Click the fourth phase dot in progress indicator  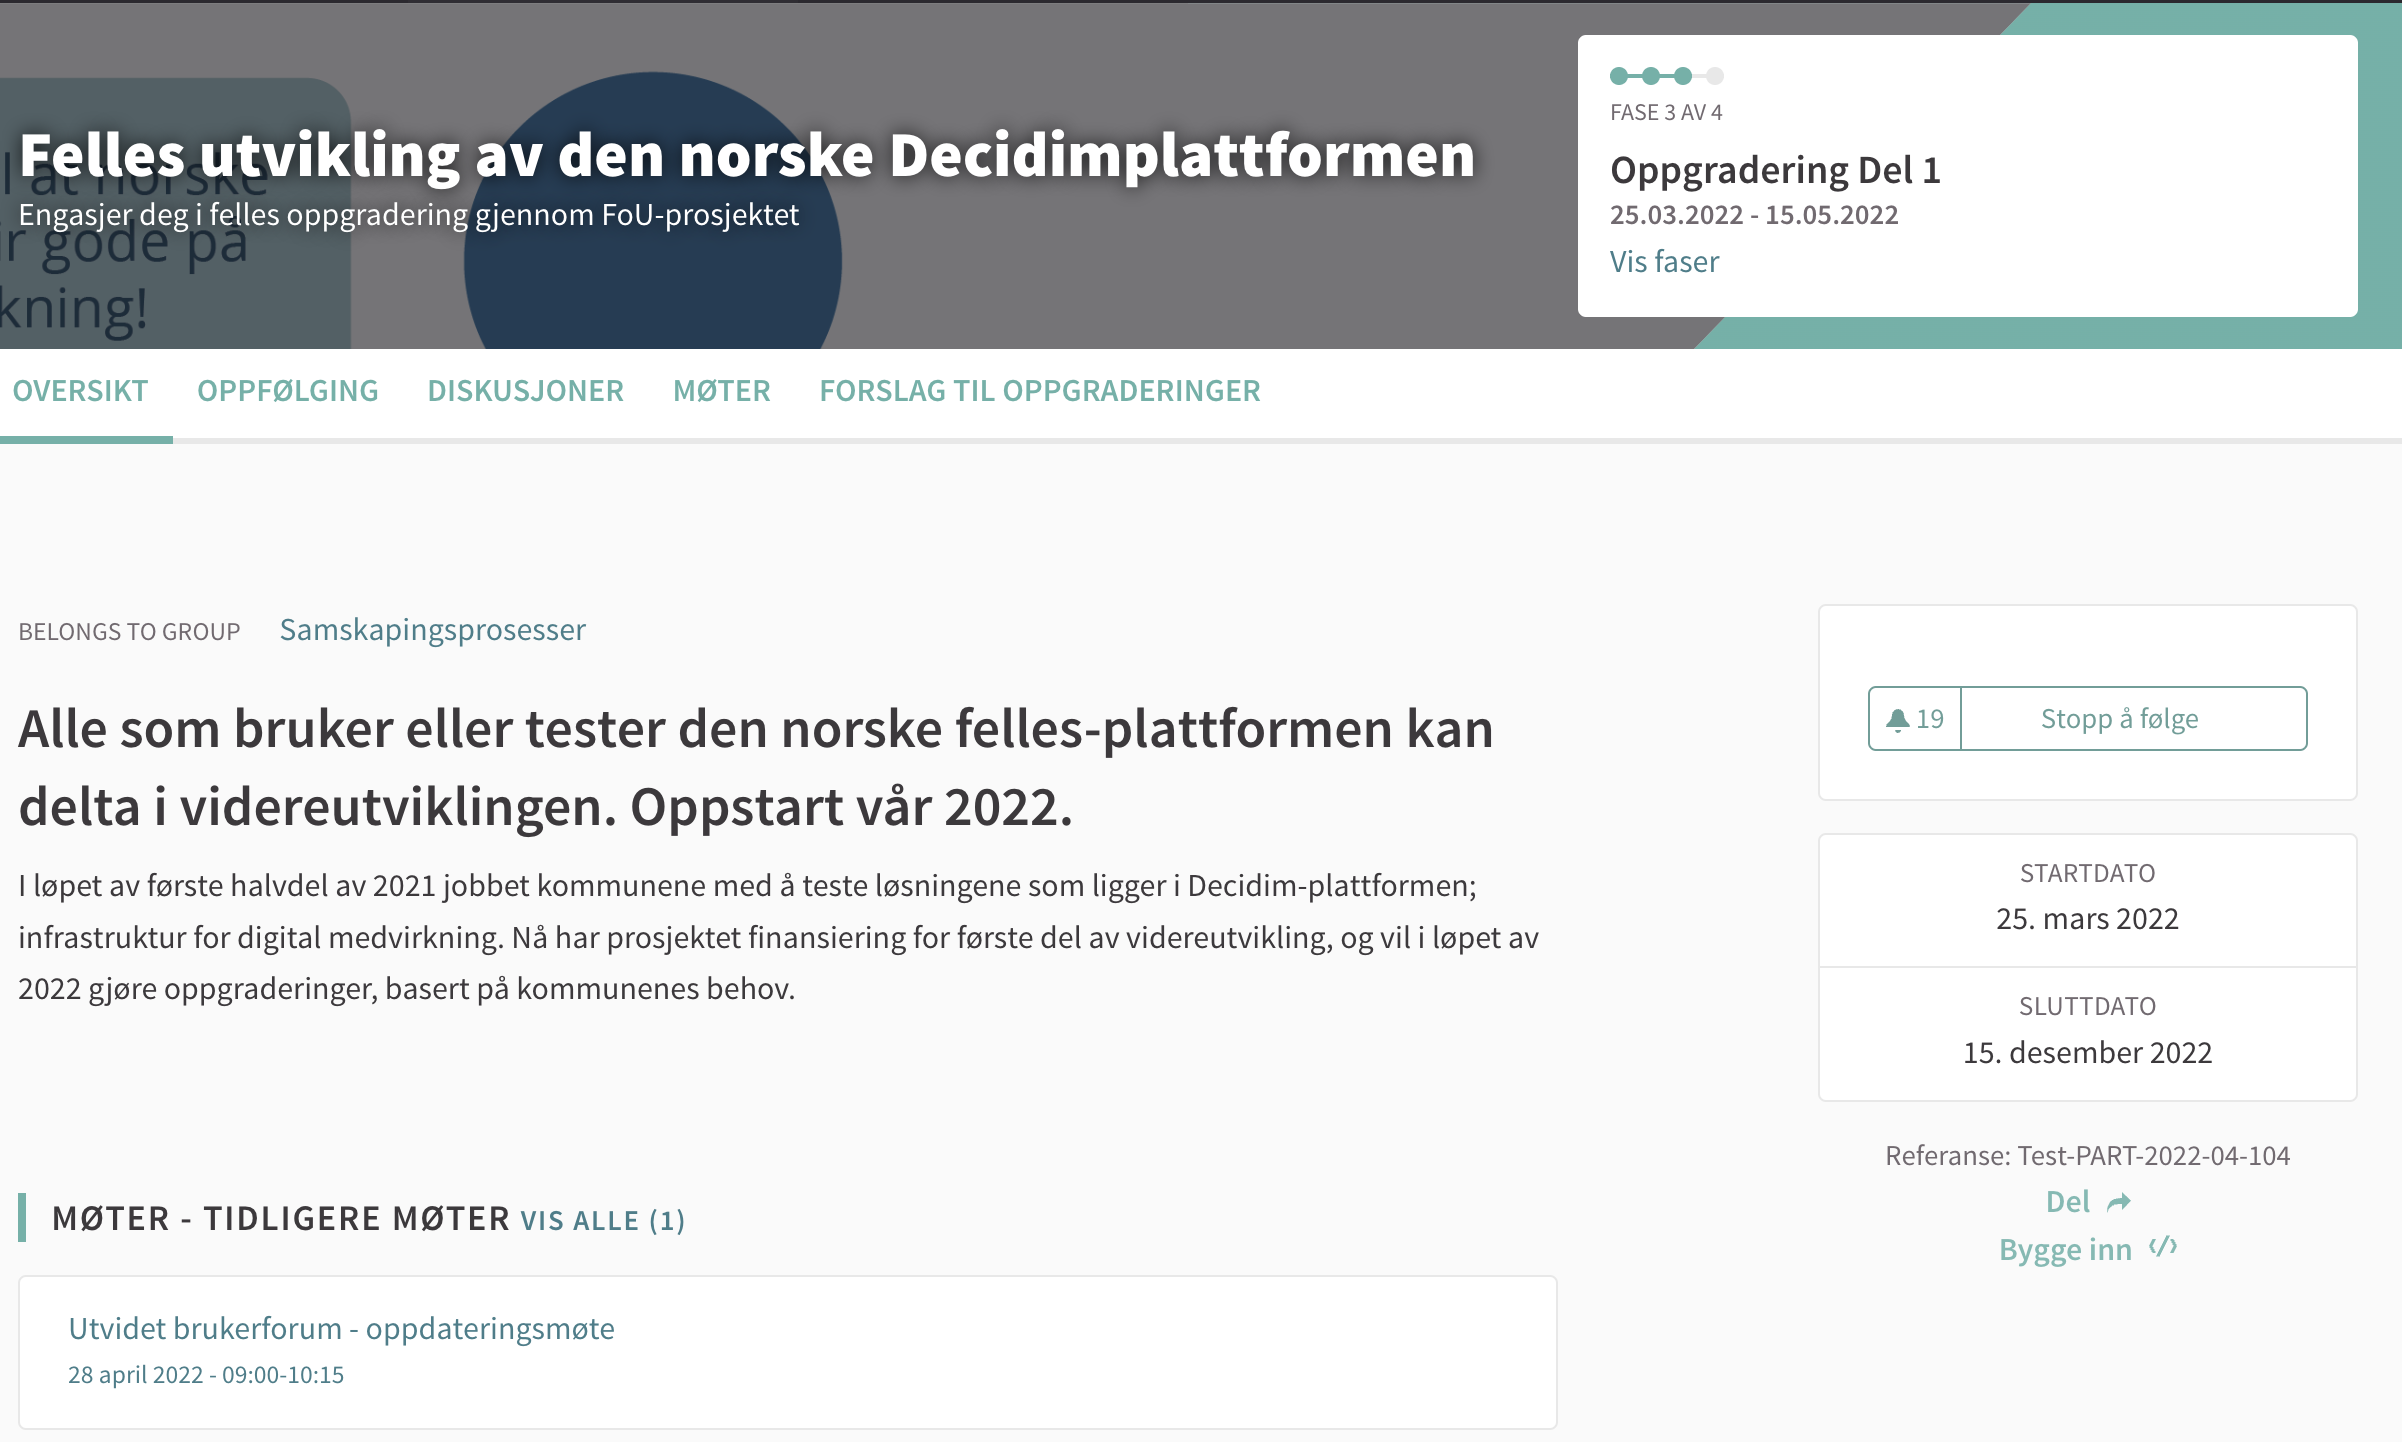tap(1714, 74)
